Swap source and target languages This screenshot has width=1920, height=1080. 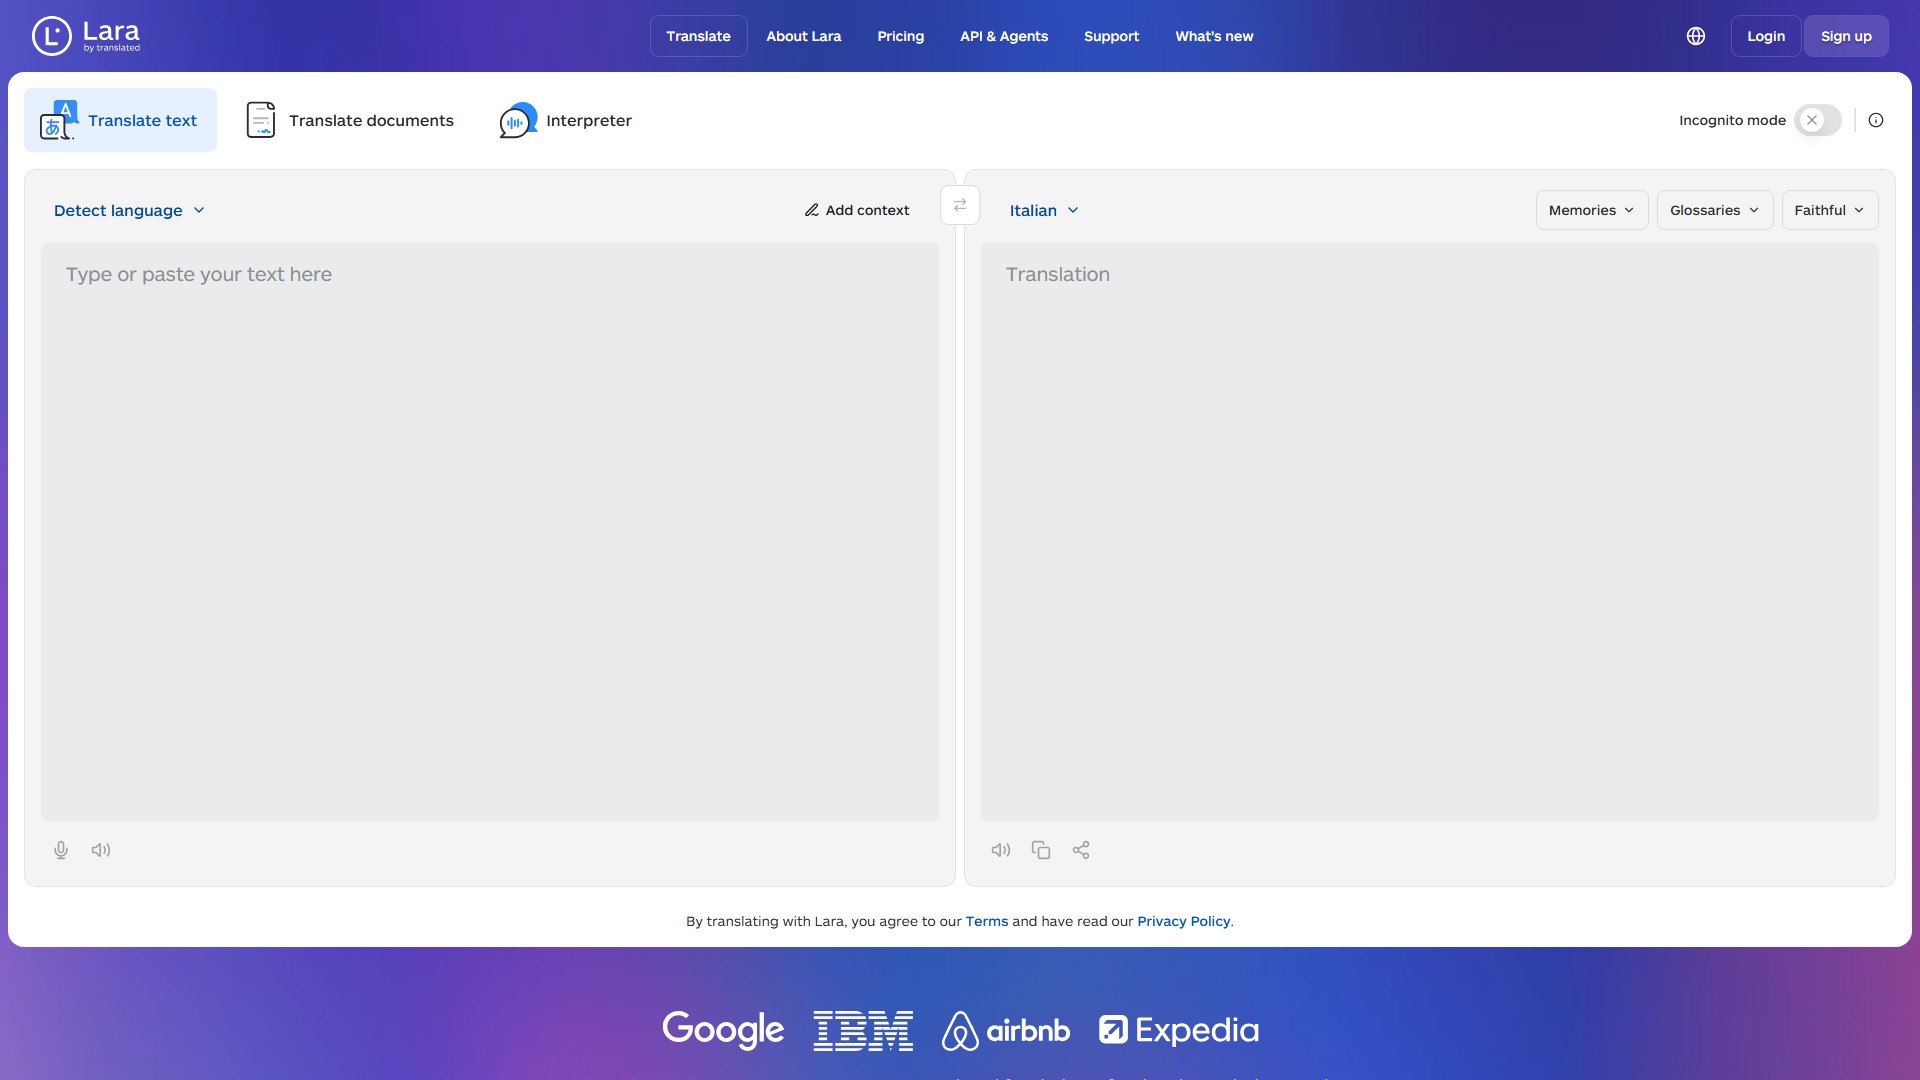(x=960, y=206)
